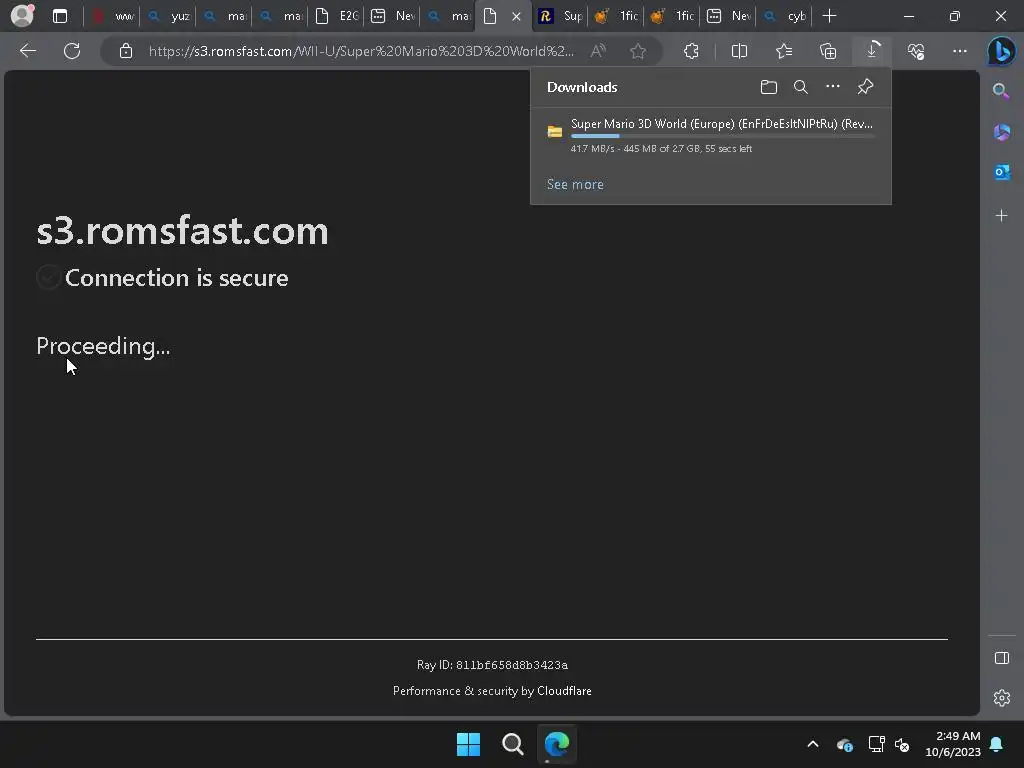Go back with the back arrow
The width and height of the screenshot is (1024, 768).
(x=28, y=51)
